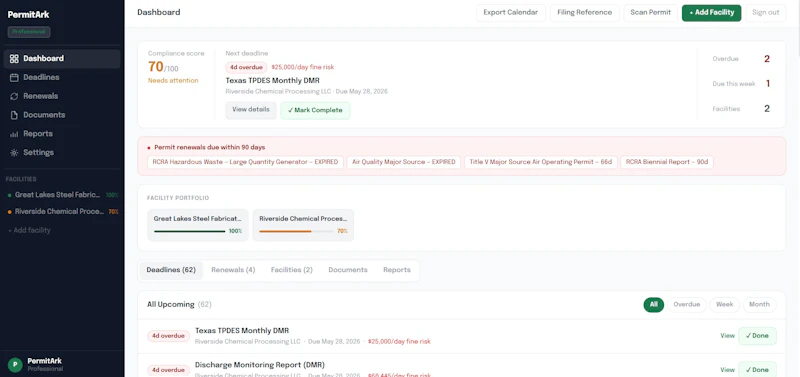Click the Professional plan badge
This screenshot has width=800, height=377.
[x=29, y=32]
